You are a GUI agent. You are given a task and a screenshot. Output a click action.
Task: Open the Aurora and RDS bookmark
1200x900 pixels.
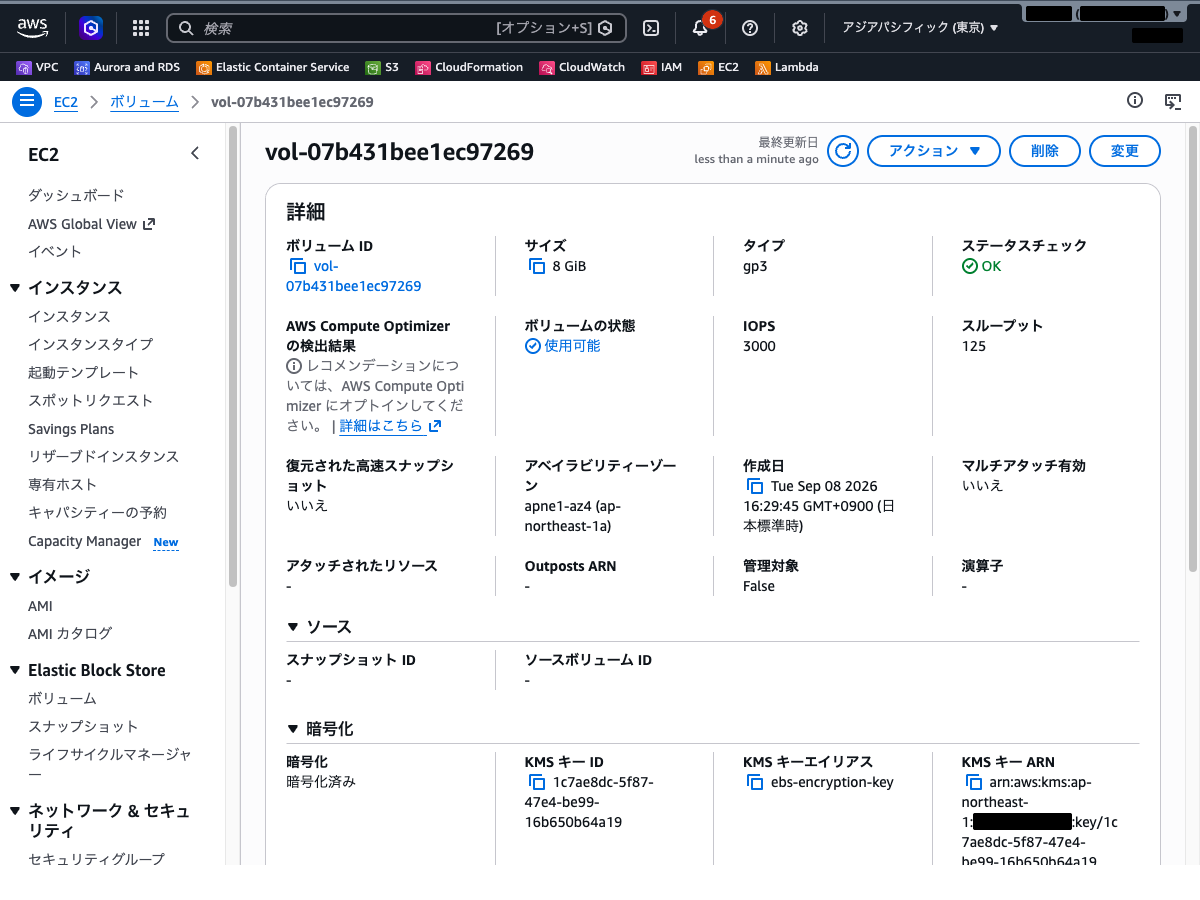[x=127, y=67]
